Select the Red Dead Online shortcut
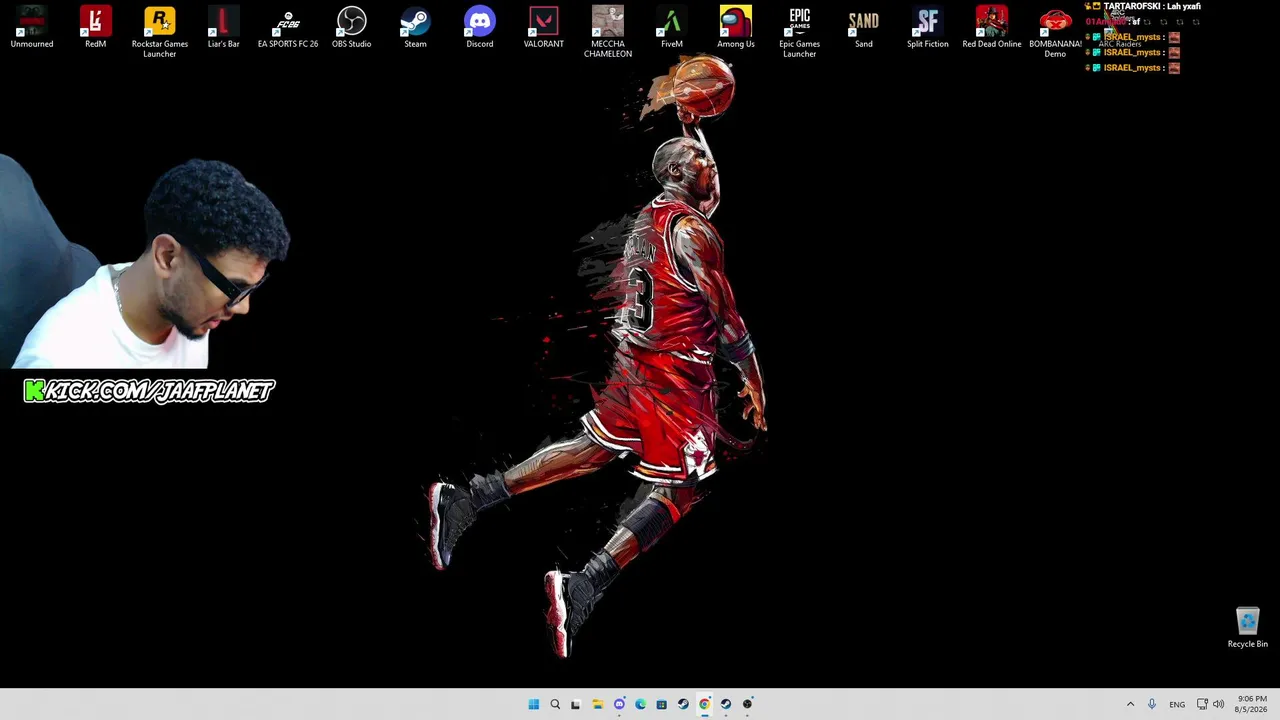This screenshot has height=720, width=1280. 992,28
